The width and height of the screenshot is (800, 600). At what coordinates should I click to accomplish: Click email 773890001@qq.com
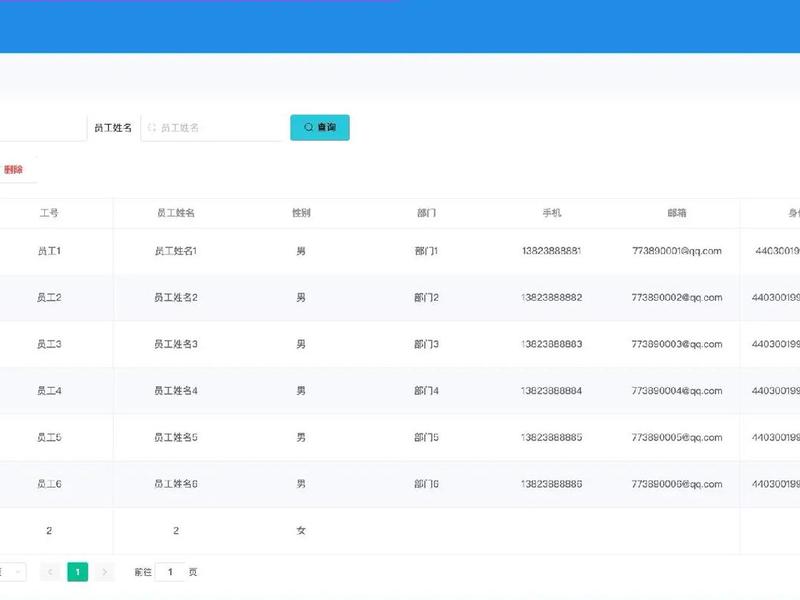pyautogui.click(x=677, y=251)
